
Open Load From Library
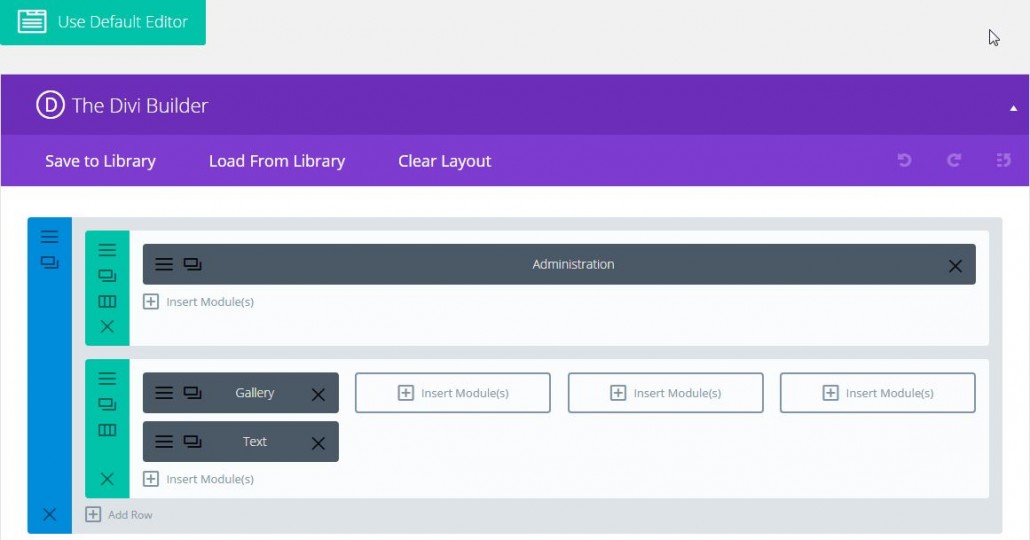[276, 161]
